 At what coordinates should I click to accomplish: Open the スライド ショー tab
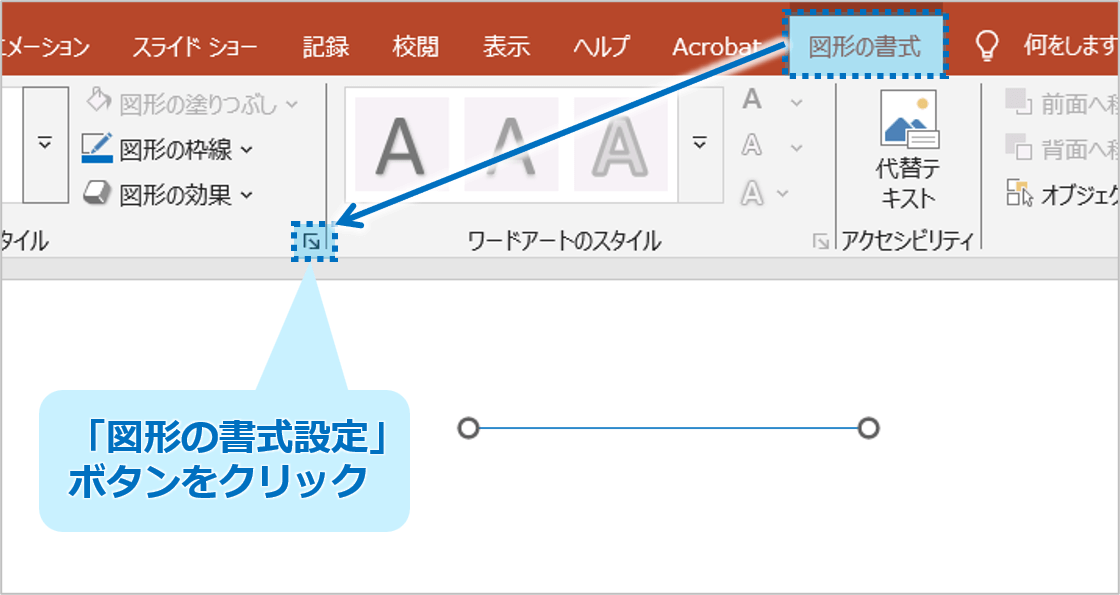[194, 46]
